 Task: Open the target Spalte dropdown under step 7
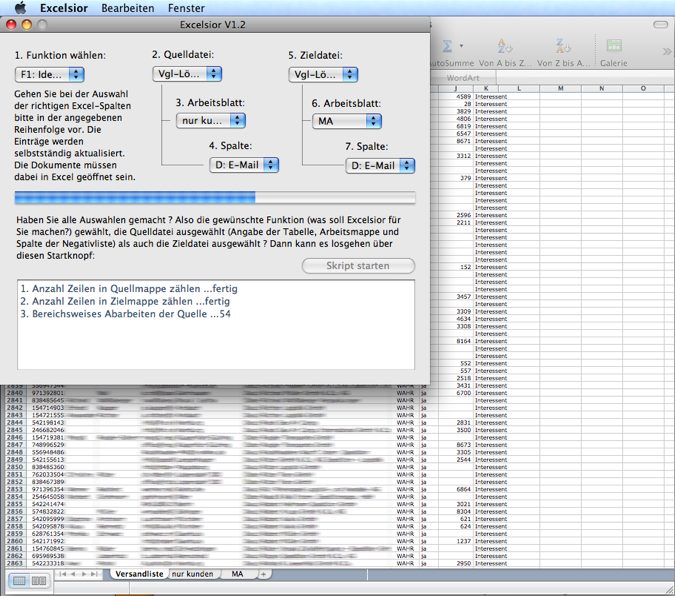(380, 166)
